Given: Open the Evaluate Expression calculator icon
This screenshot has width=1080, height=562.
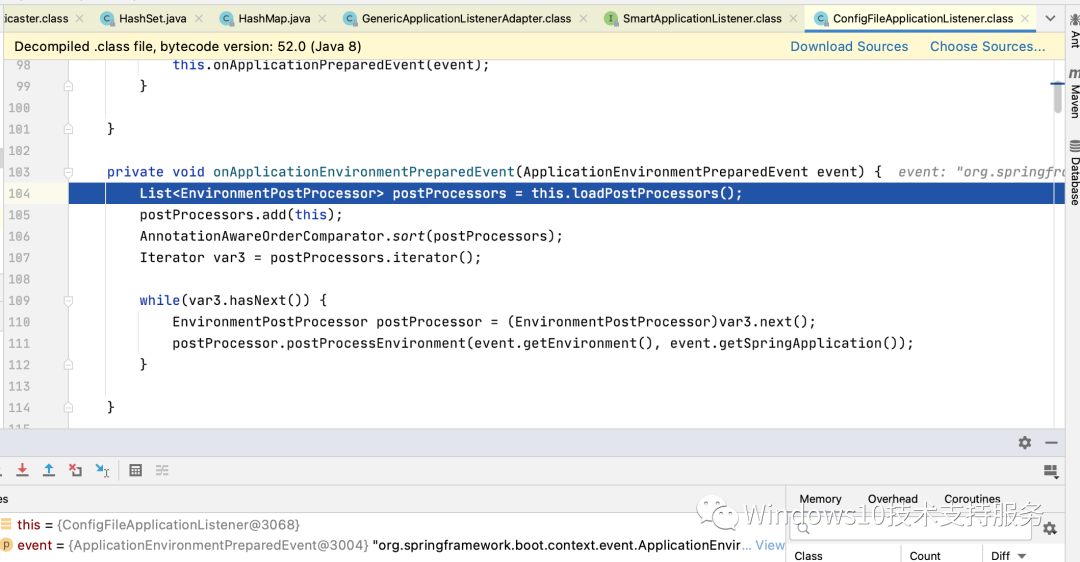Looking at the screenshot, I should pyautogui.click(x=136, y=470).
